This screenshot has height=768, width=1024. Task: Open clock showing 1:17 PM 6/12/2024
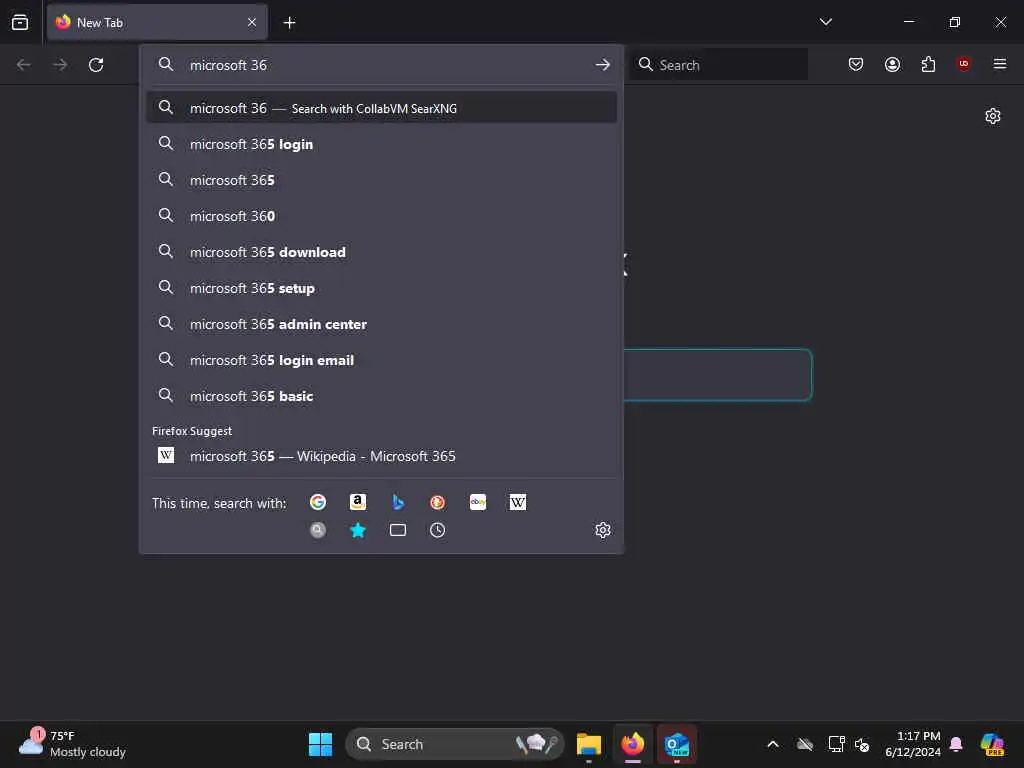[x=913, y=744]
